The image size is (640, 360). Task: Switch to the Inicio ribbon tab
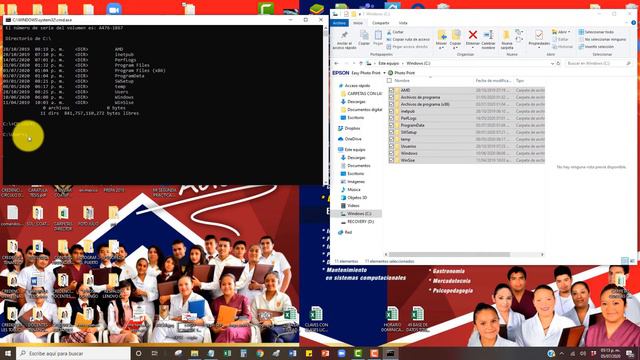[358, 23]
